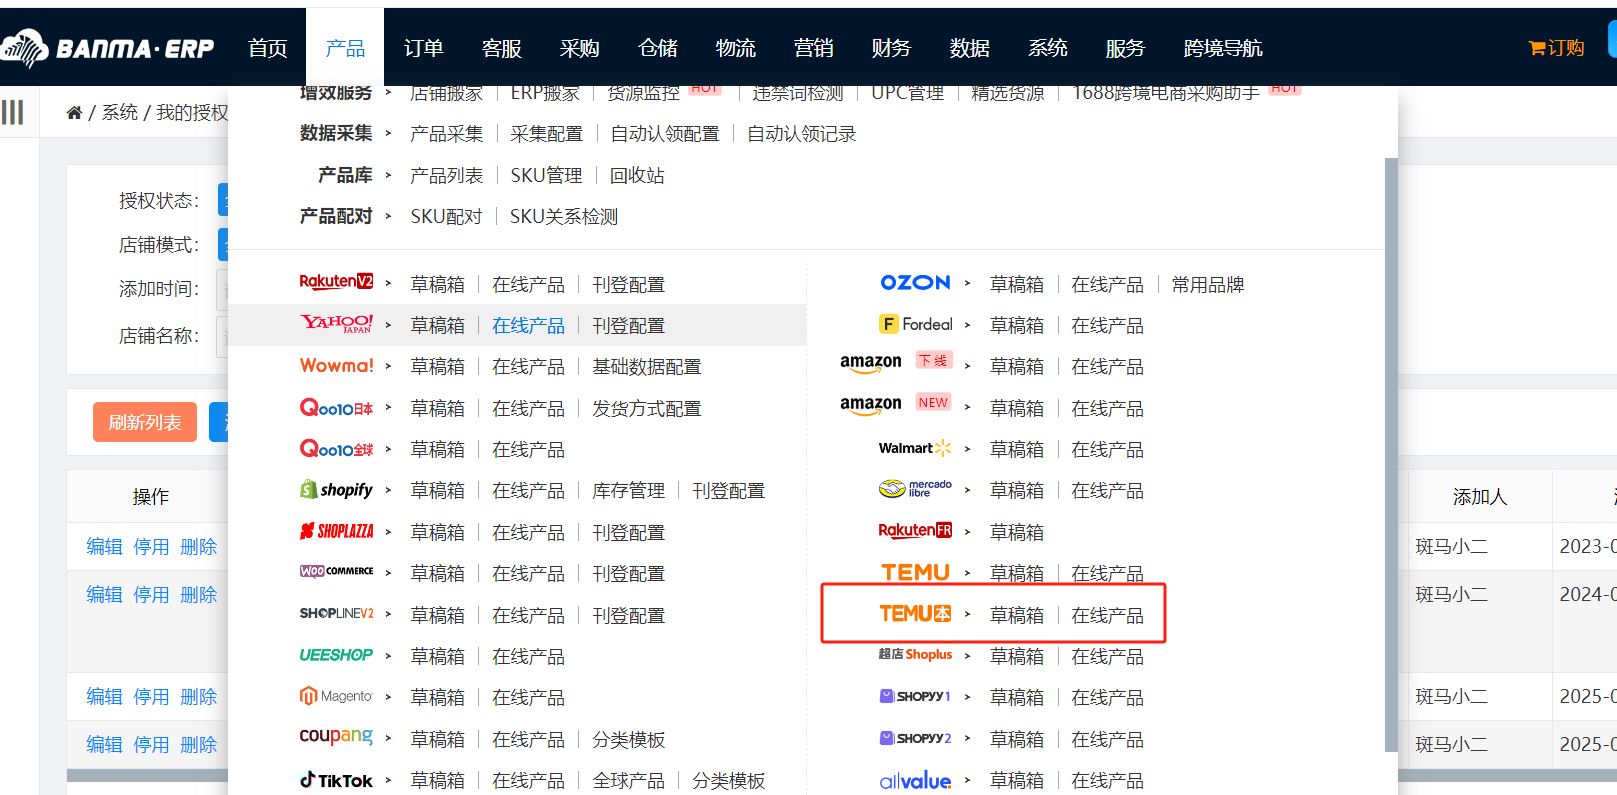Click the TEMU本 logo
1617x795 pixels.
(x=915, y=613)
